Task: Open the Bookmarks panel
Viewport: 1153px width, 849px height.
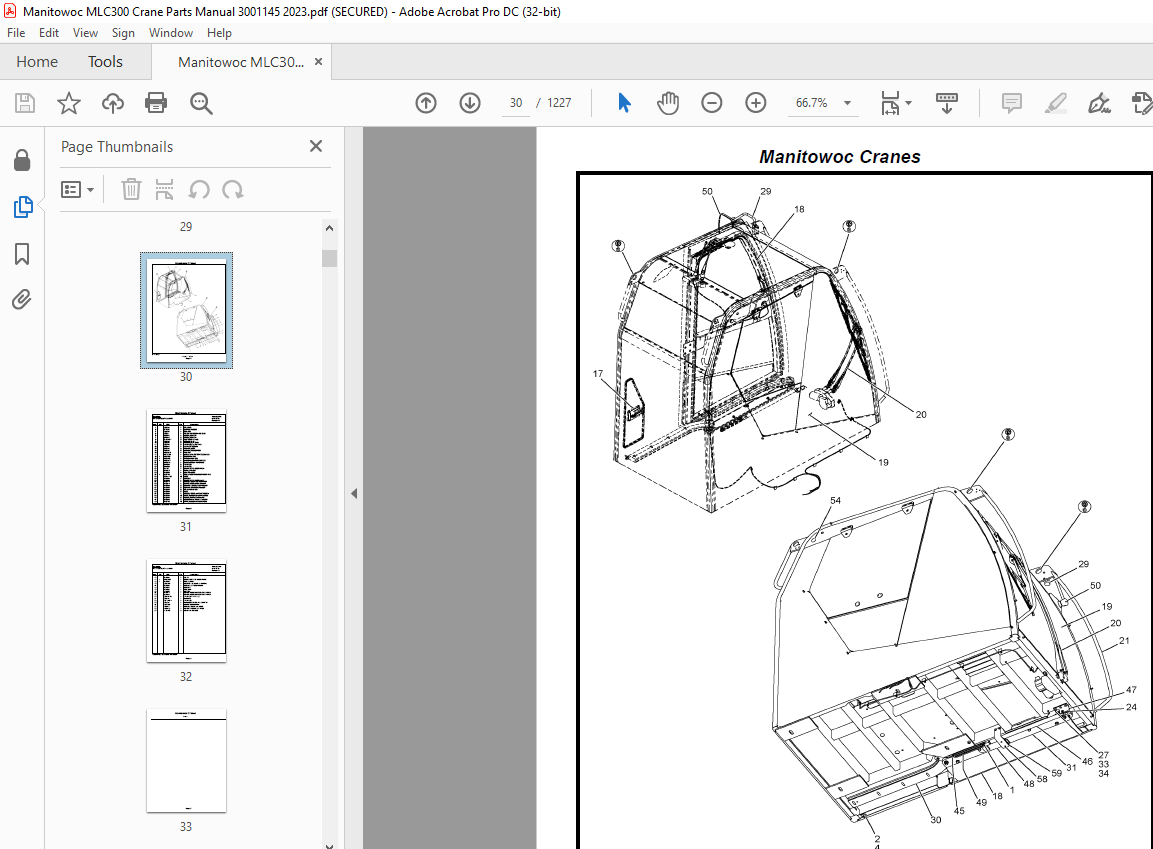Action: click(22, 254)
